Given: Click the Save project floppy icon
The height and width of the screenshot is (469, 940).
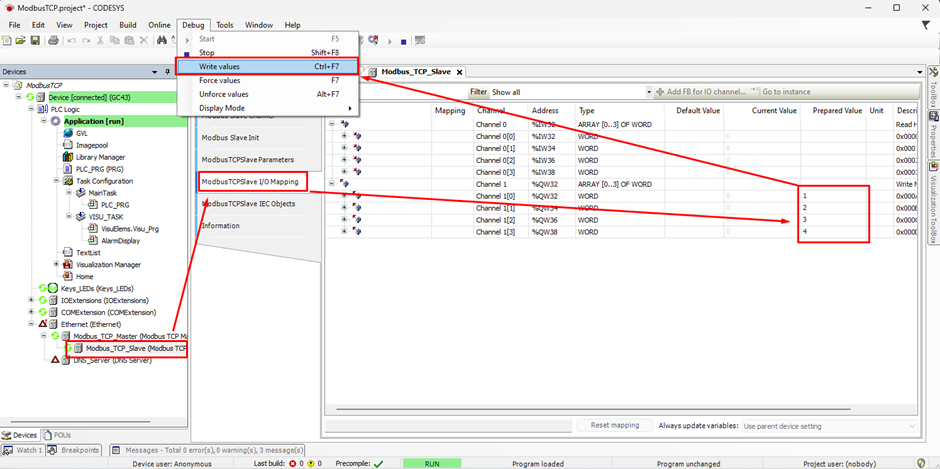Looking at the screenshot, I should [x=35, y=40].
